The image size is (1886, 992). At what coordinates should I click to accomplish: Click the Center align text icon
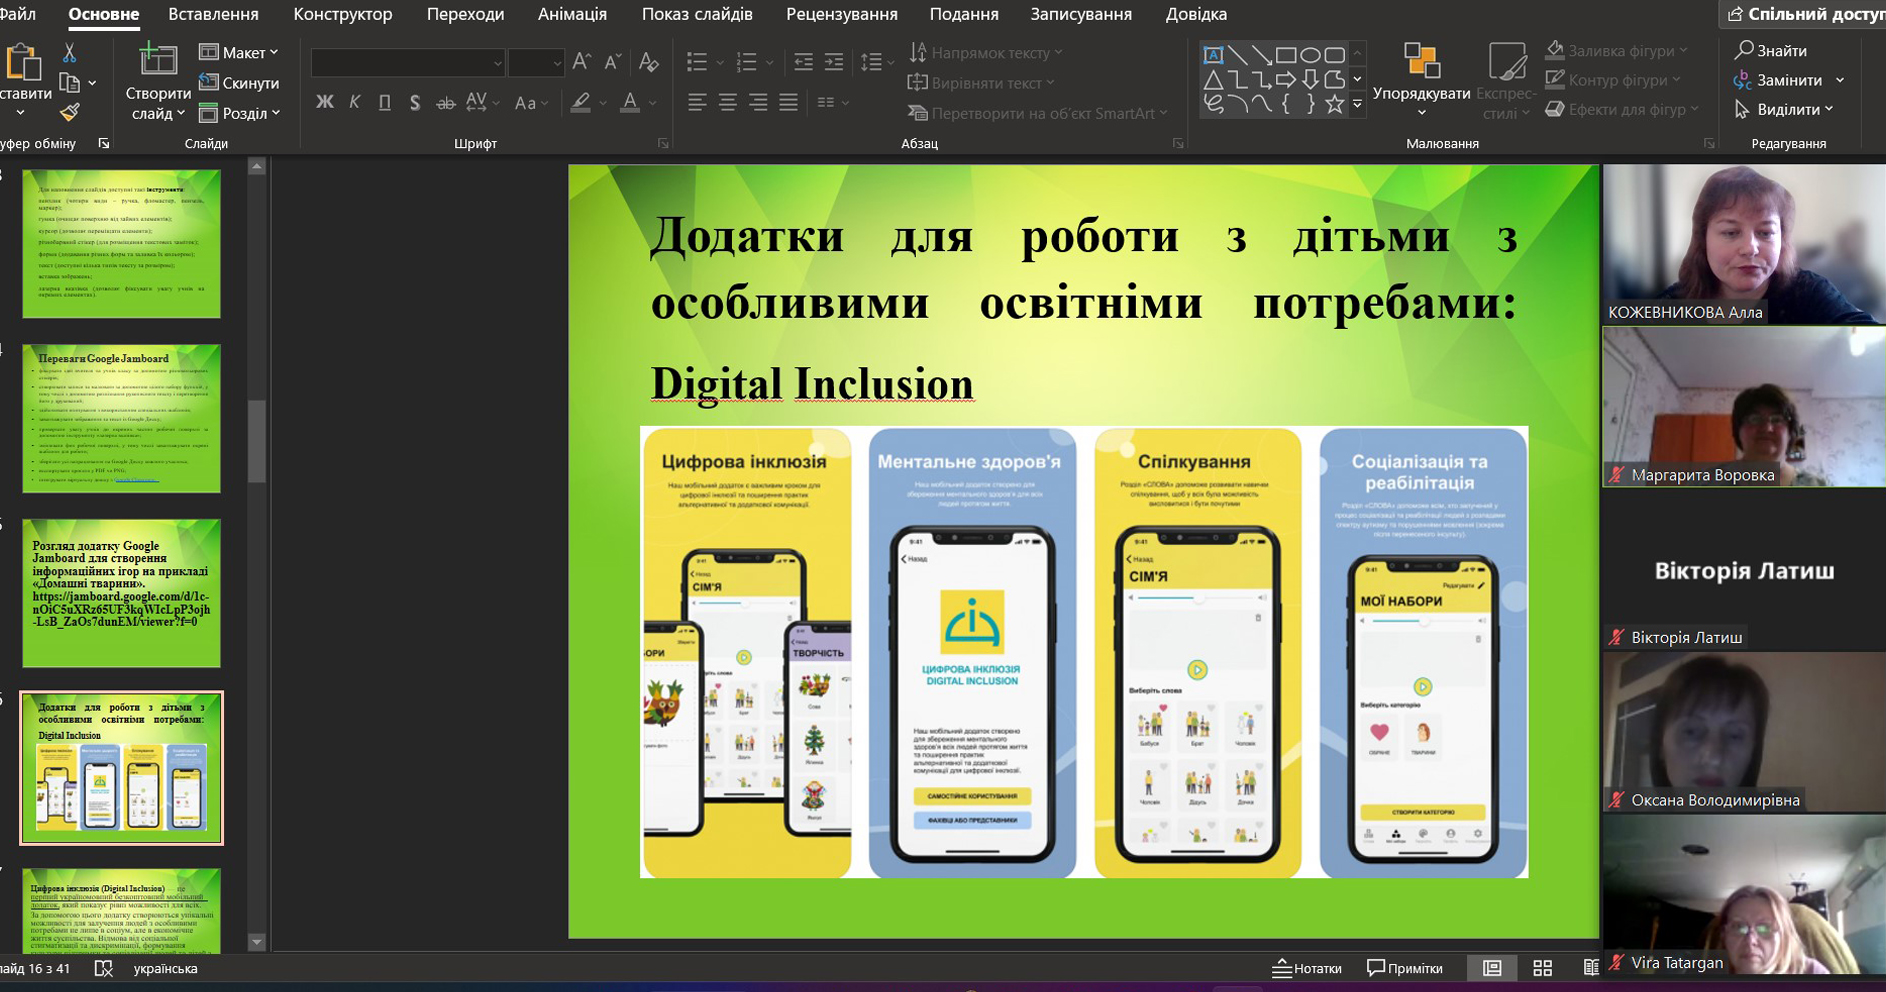[x=727, y=102]
